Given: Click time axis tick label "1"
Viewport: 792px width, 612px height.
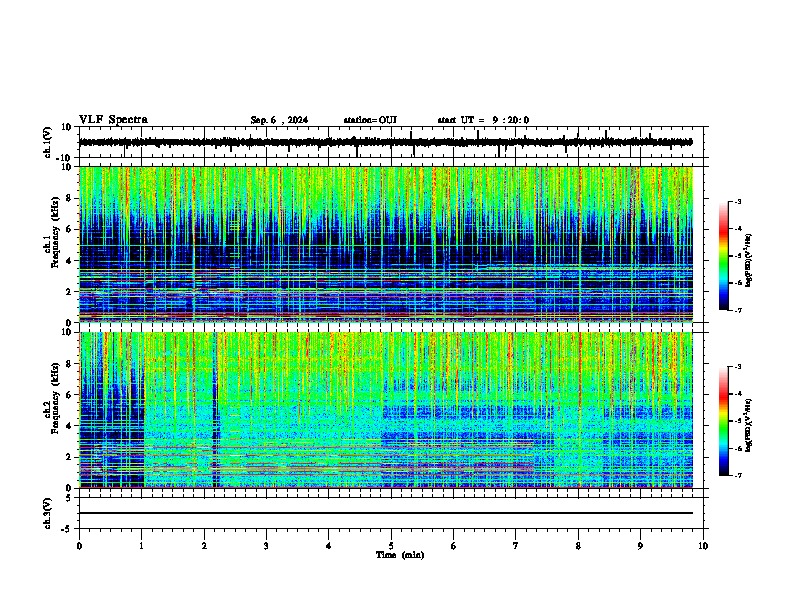Looking at the screenshot, I should 142,546.
